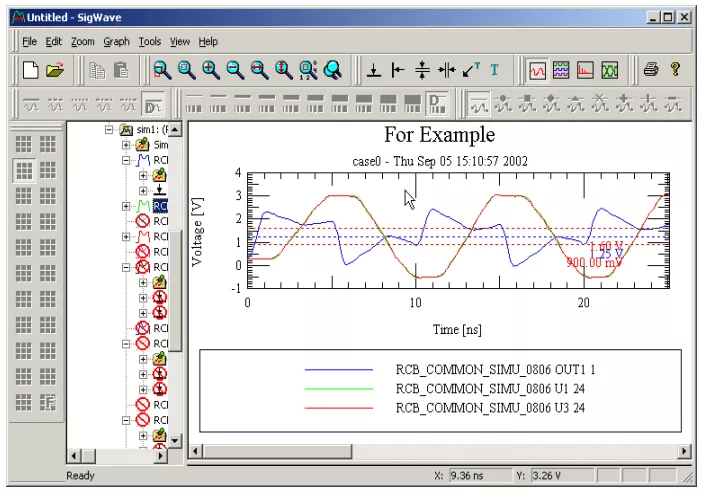Click the graph scrollbar right arrow
Viewport: 703px width, 494px height.
[684, 451]
